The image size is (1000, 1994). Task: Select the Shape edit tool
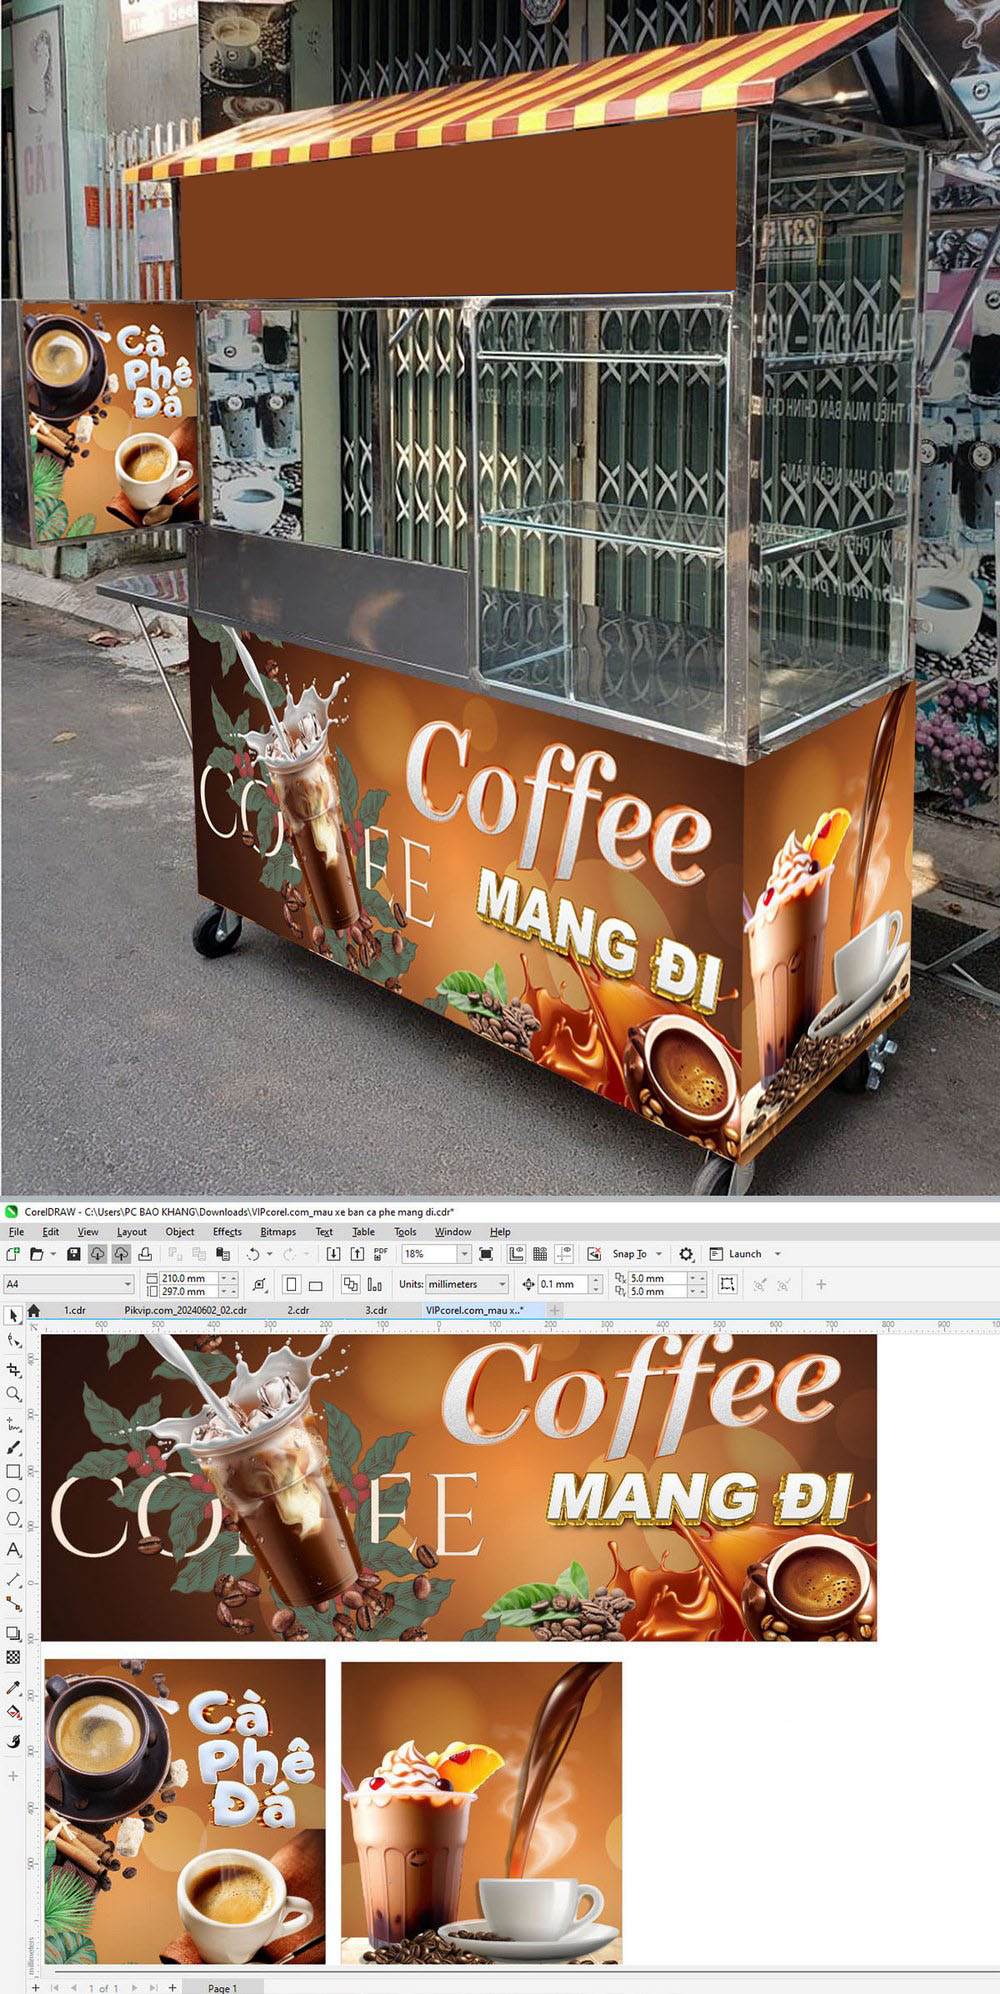click(x=13, y=1340)
